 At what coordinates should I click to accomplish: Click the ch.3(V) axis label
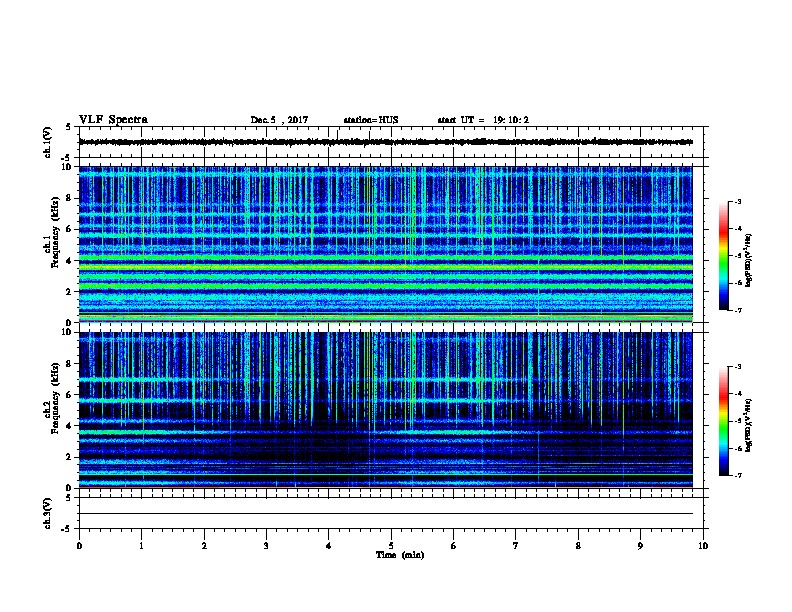click(48, 513)
